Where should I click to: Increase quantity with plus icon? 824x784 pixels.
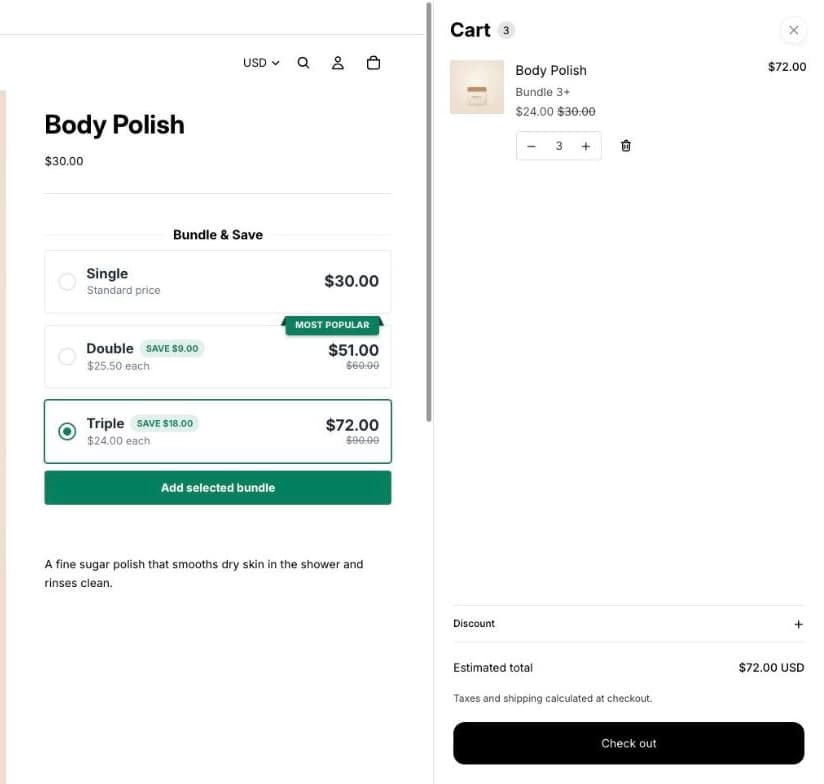click(x=586, y=146)
